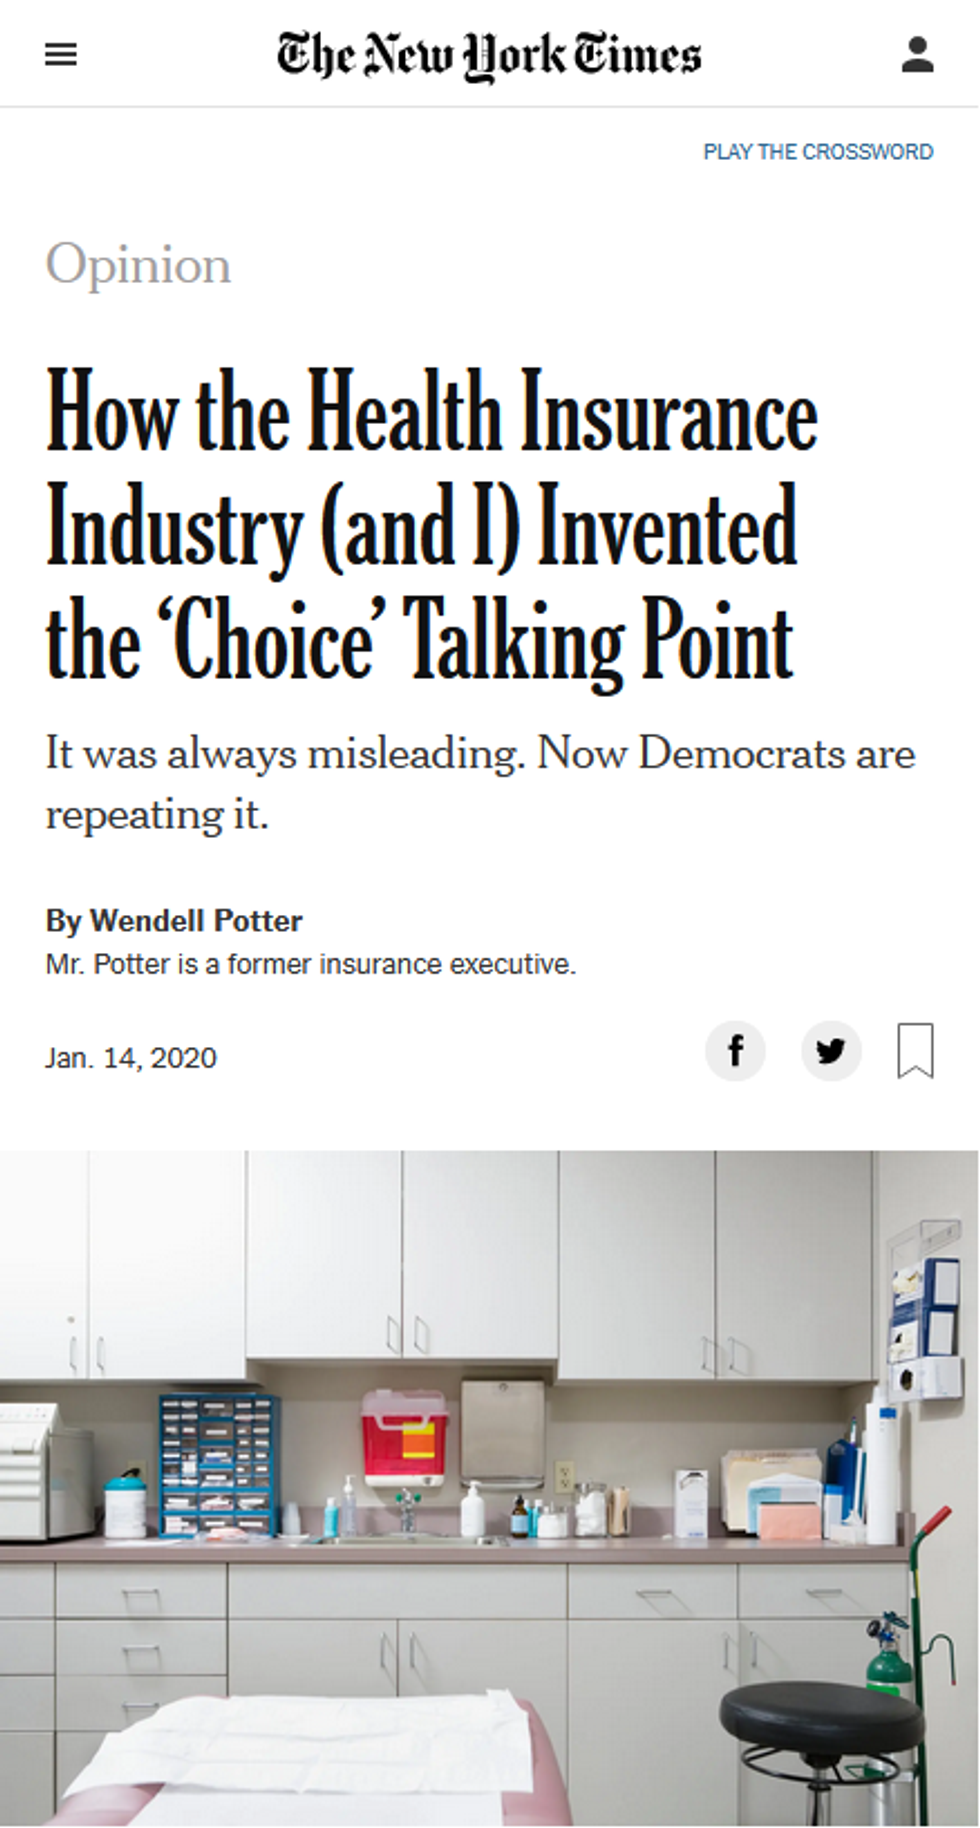Viewport: 980px width, 1828px height.
Task: Click the article publication date Jan. 14, 2020
Action: coord(131,1057)
